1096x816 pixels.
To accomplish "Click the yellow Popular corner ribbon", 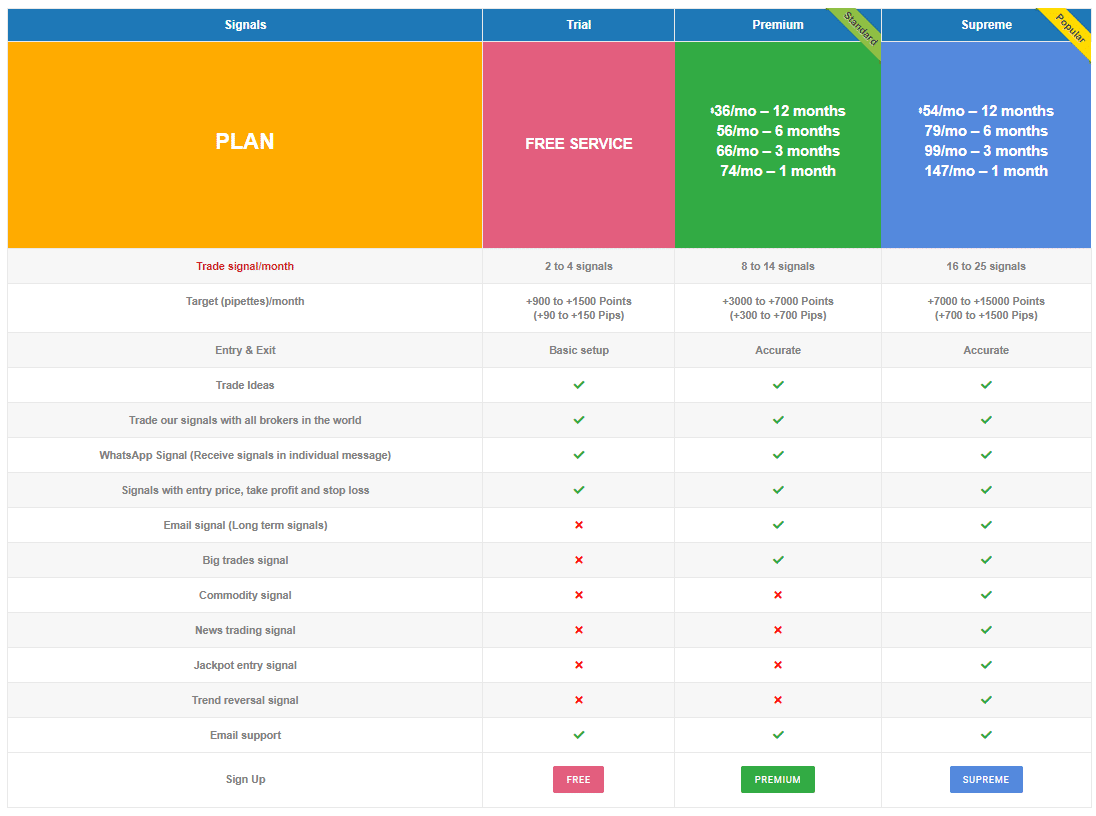I will click(1070, 28).
